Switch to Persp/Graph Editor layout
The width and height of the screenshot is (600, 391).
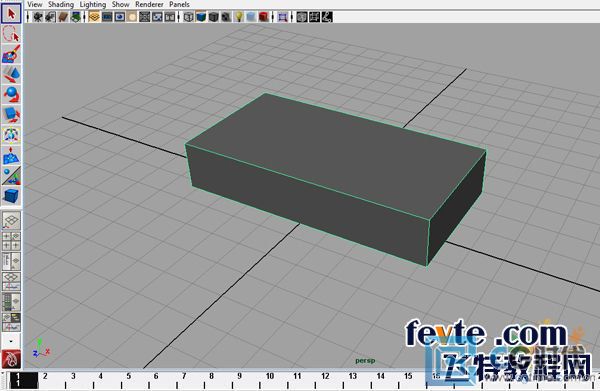(11, 281)
